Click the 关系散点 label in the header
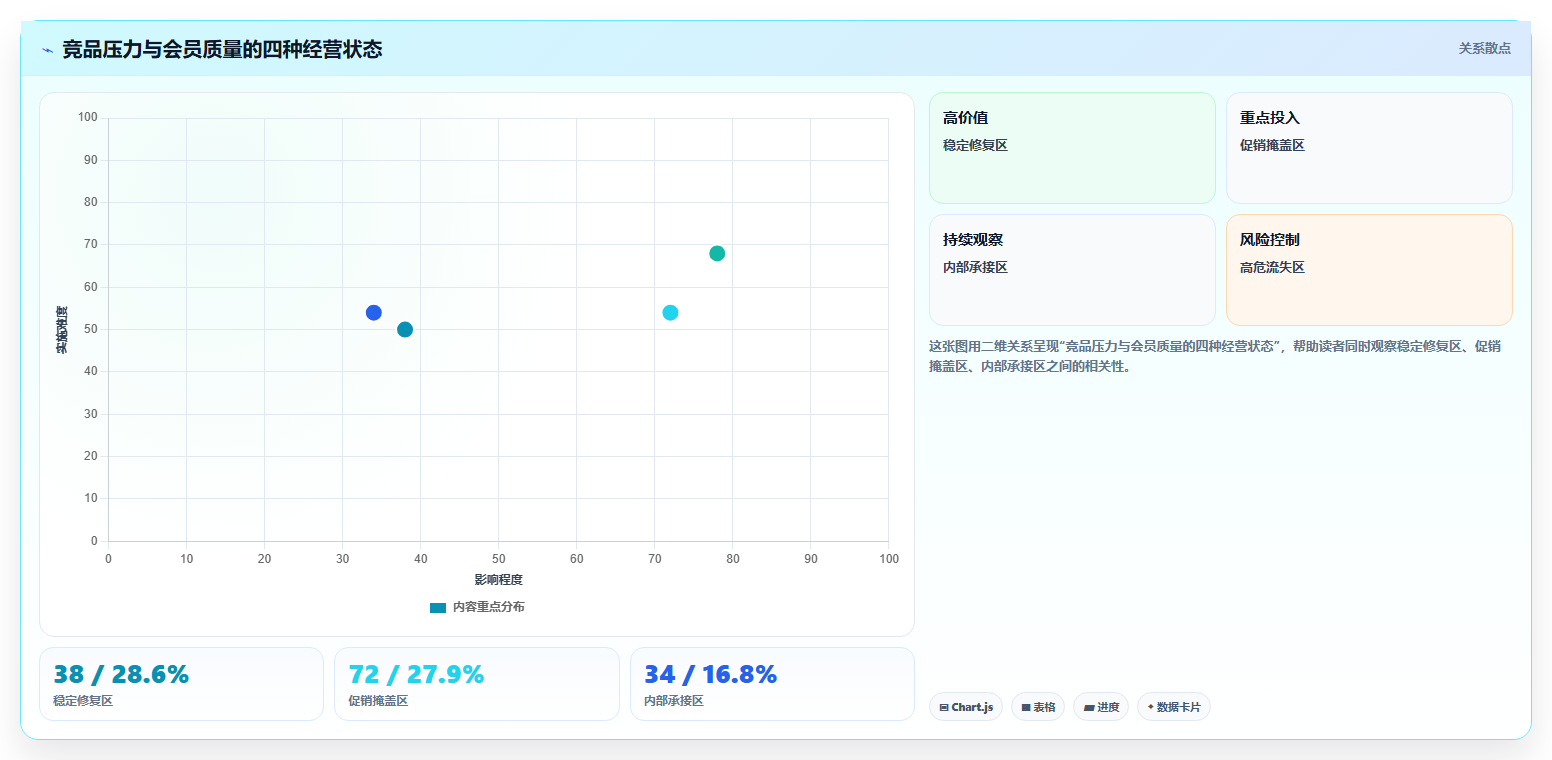Image resolution: width=1552 pixels, height=760 pixels. [1485, 48]
